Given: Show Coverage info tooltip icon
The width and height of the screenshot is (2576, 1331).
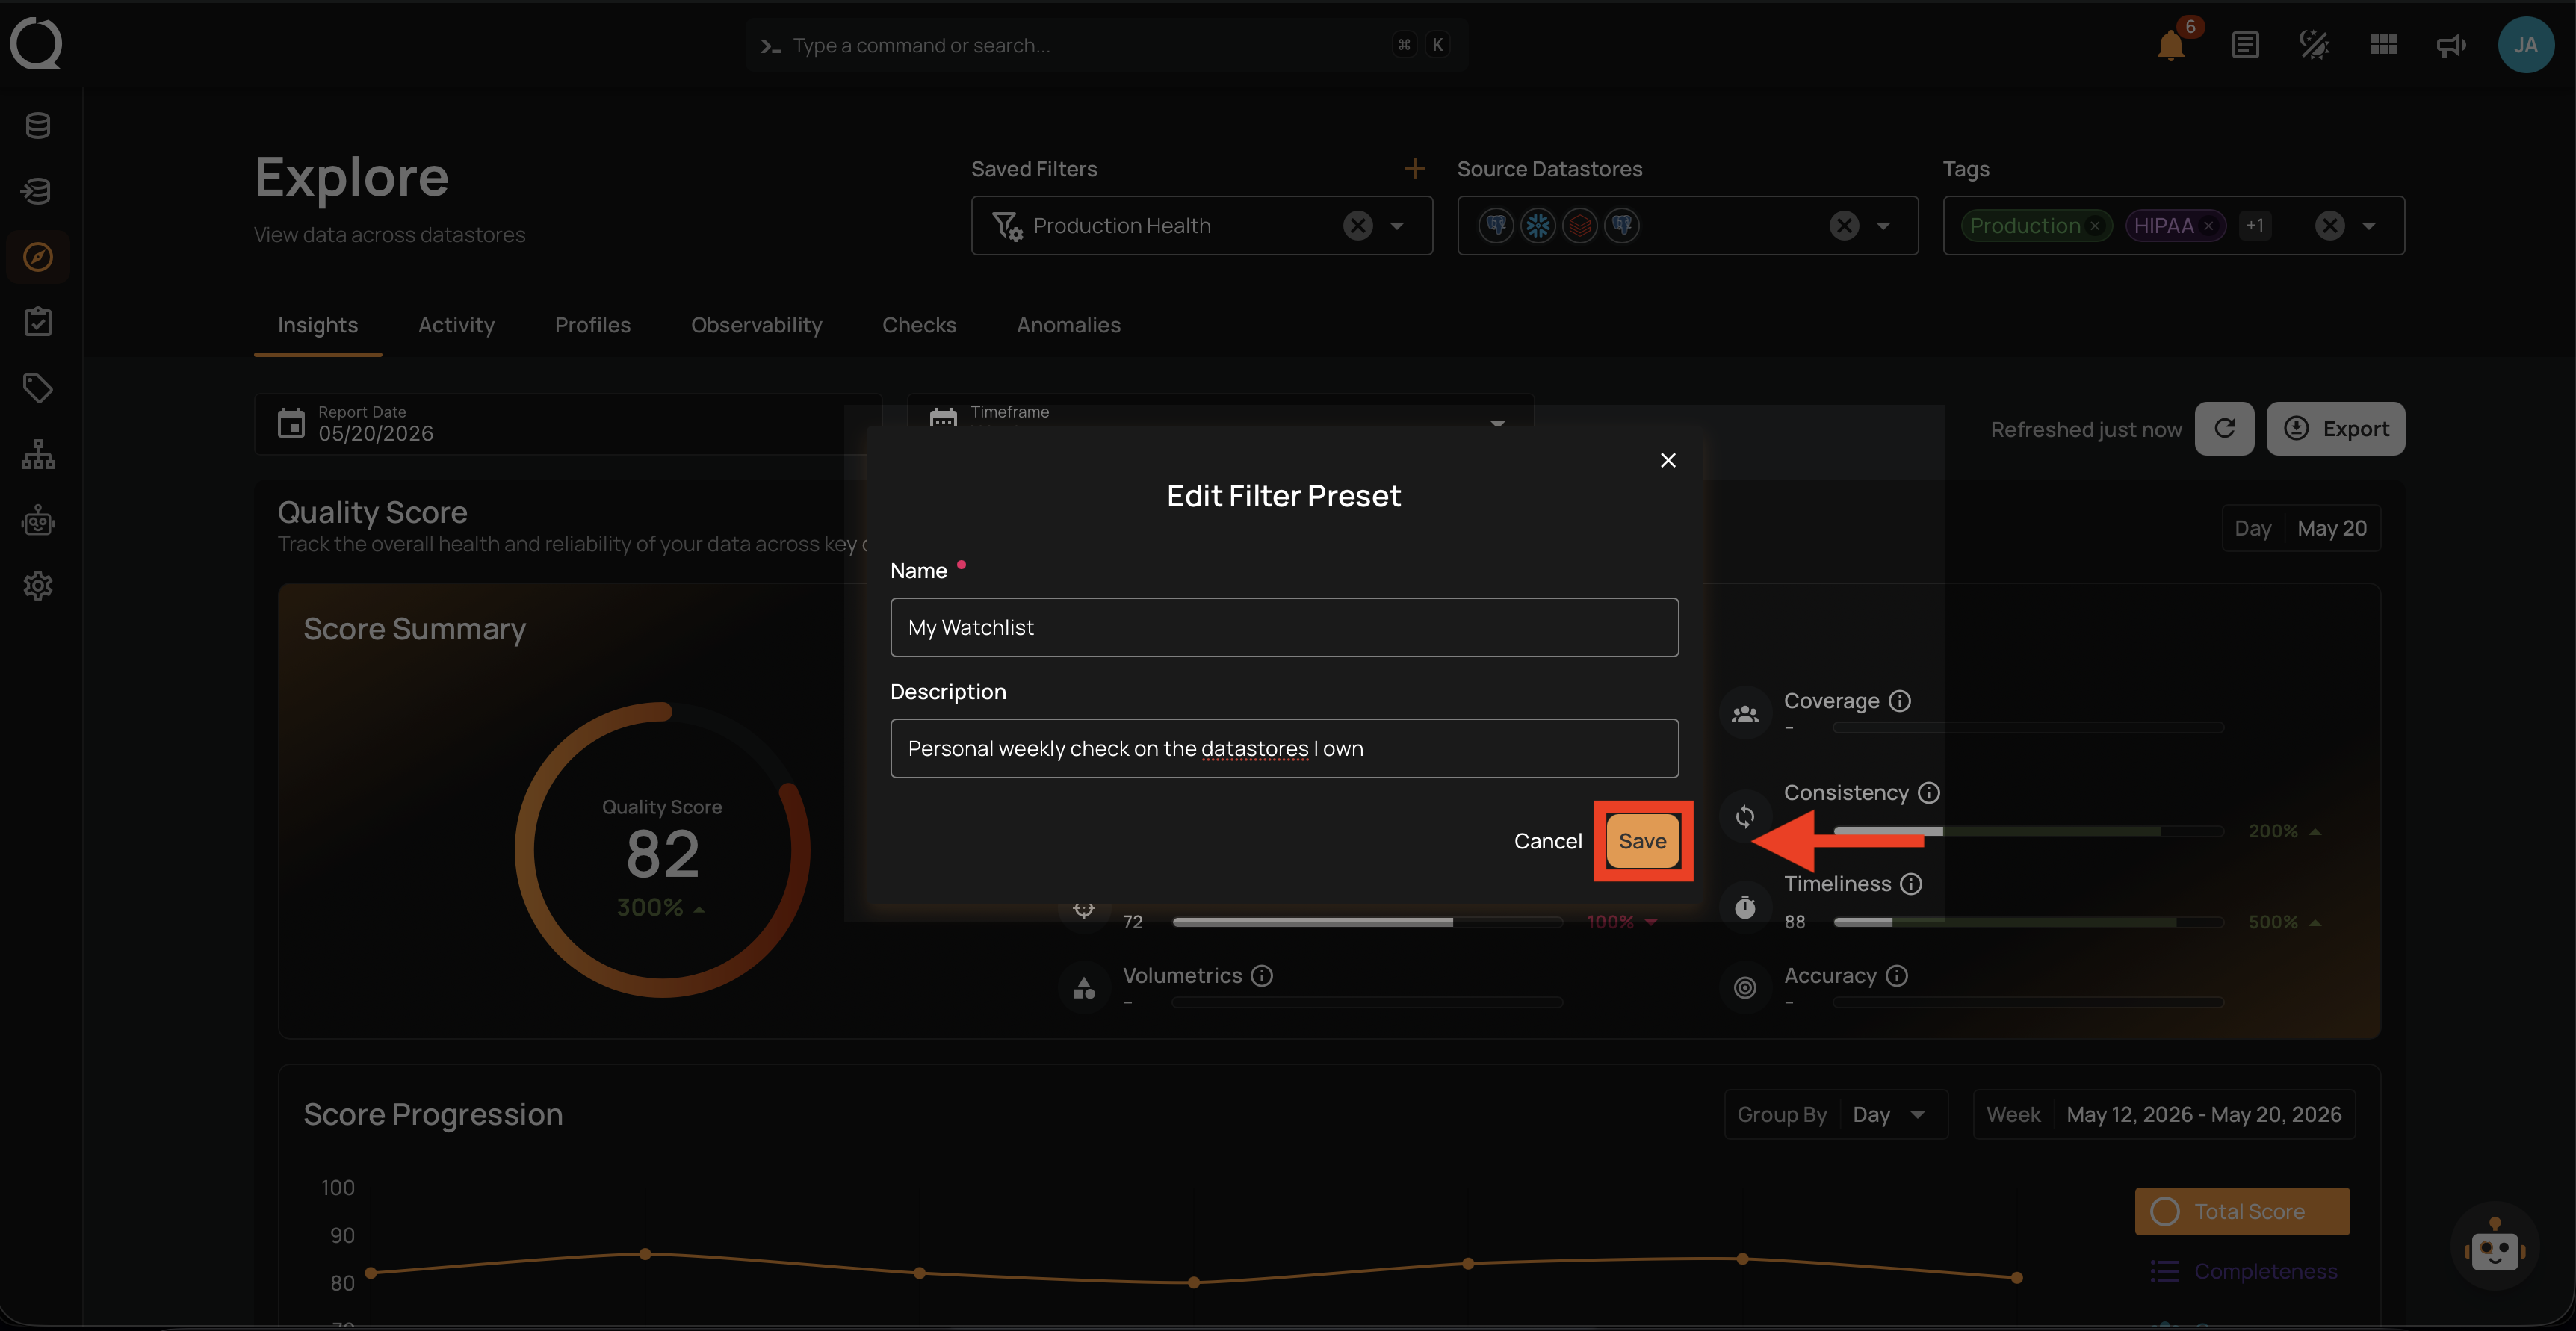Looking at the screenshot, I should [x=1899, y=701].
